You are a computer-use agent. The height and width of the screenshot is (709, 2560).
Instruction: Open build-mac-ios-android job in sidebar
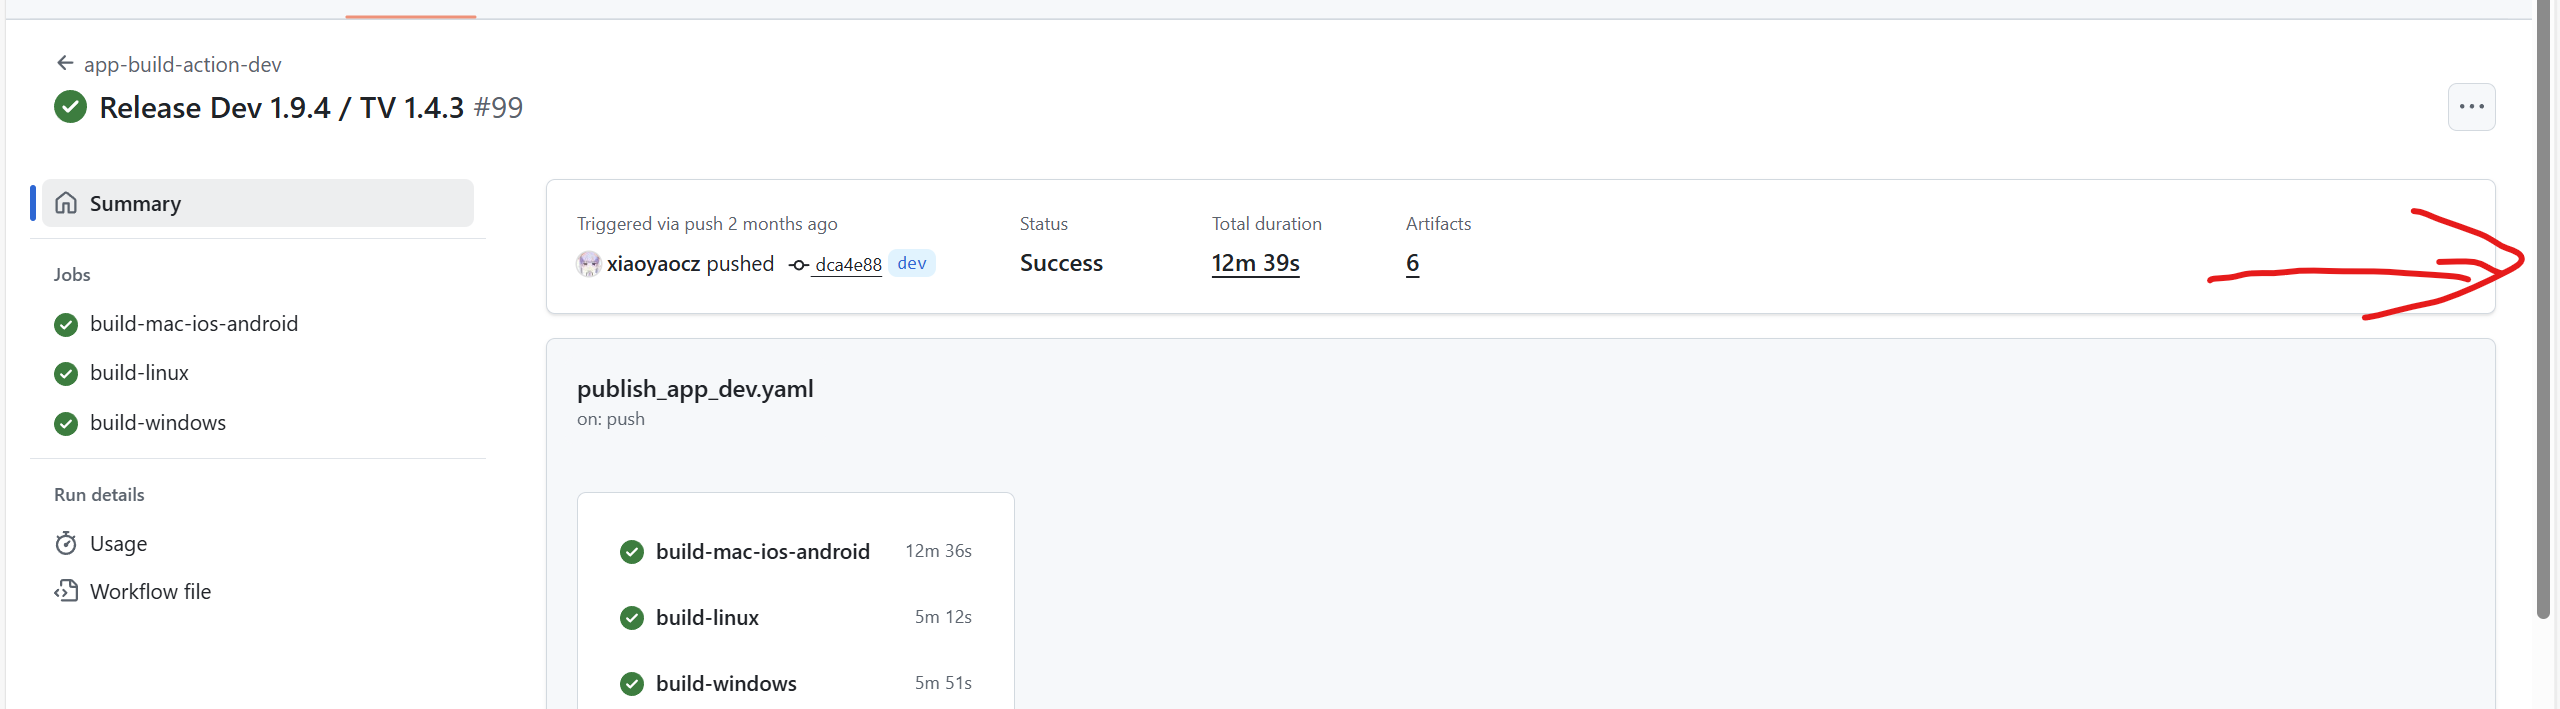click(194, 324)
